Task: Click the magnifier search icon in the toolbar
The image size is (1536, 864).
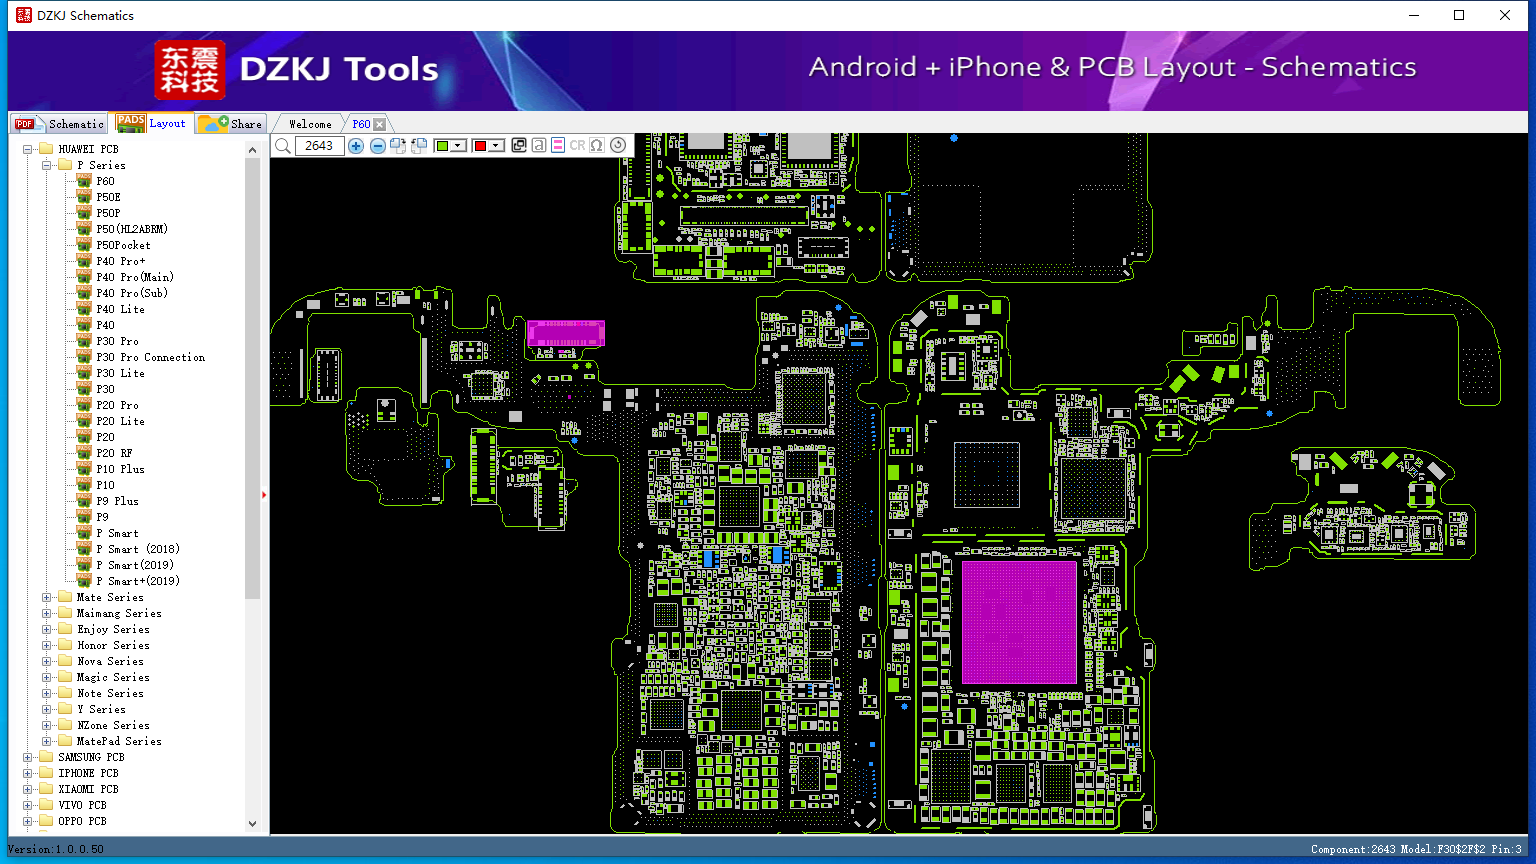Action: (x=283, y=146)
